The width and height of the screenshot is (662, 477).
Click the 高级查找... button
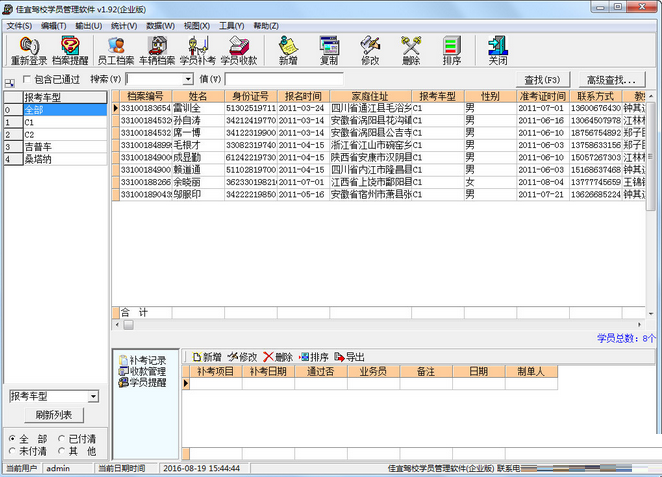point(612,79)
